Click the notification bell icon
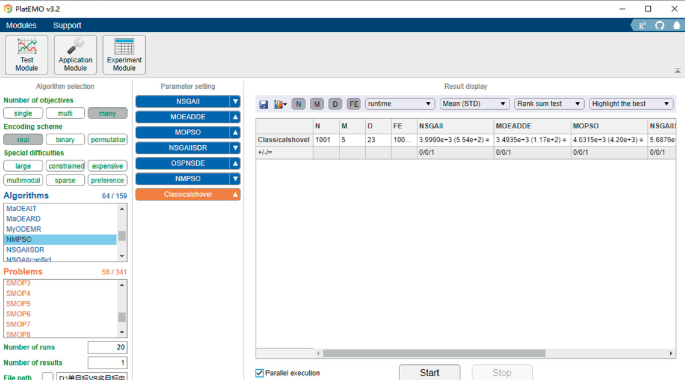 [677, 25]
